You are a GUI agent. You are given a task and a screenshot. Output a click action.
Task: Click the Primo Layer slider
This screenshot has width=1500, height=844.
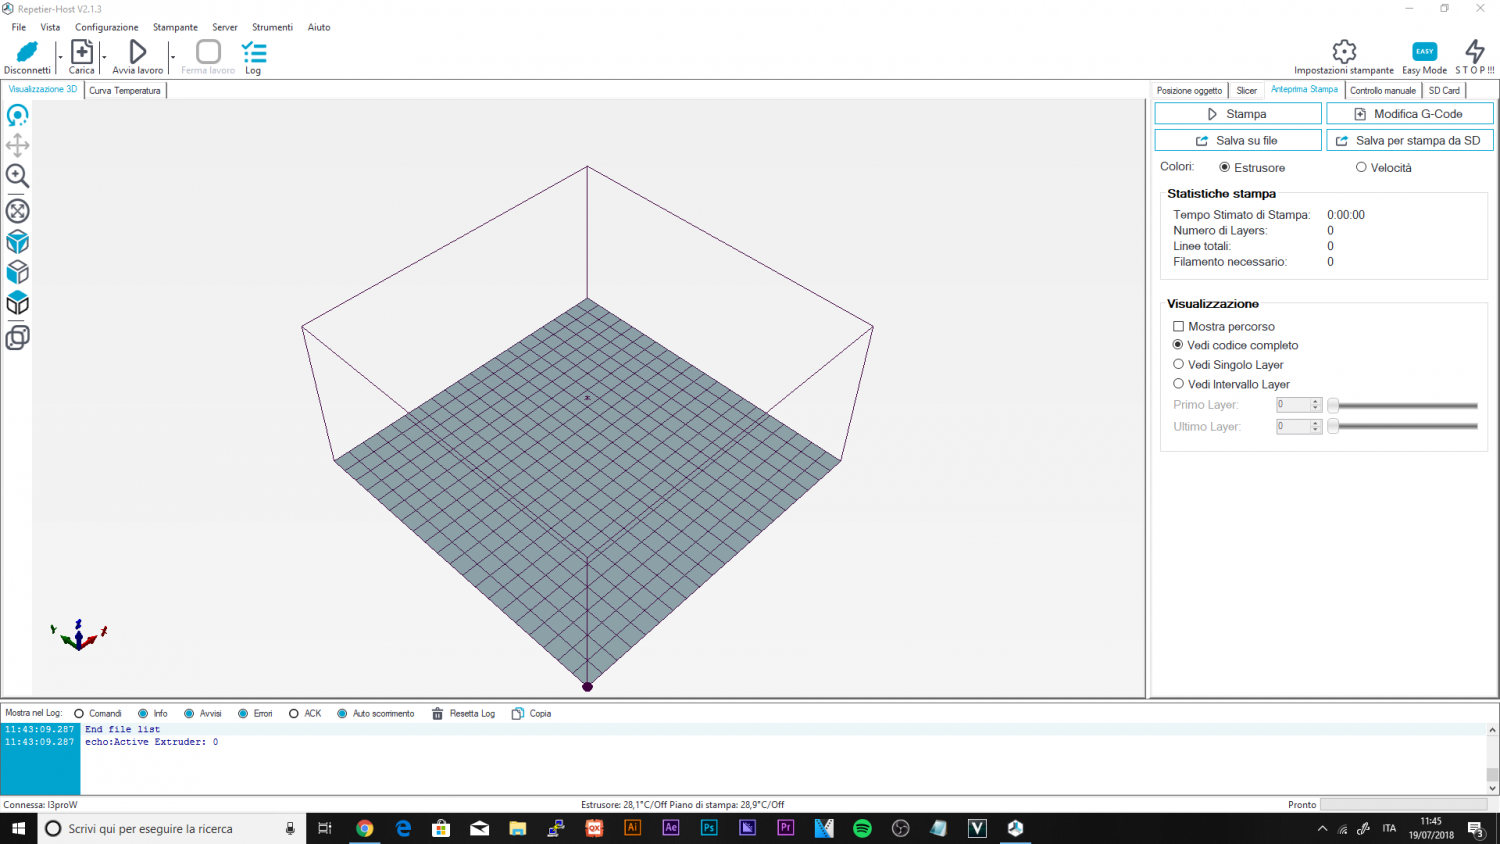(x=1405, y=406)
